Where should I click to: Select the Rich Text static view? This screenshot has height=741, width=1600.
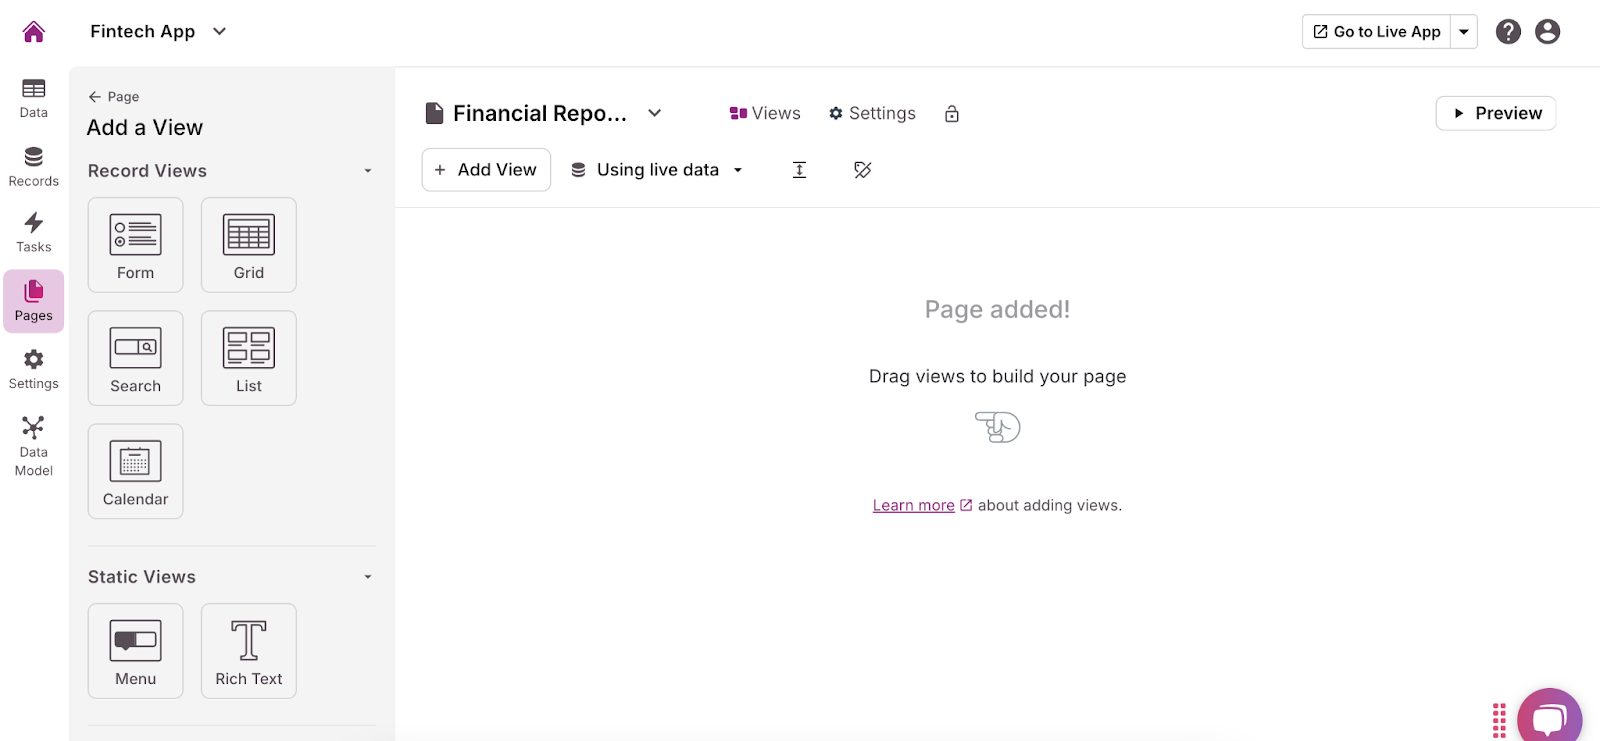[x=248, y=651]
